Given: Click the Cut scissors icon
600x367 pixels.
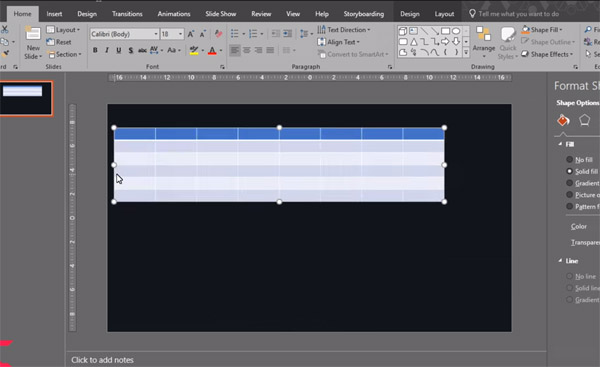Looking at the screenshot, I should tap(5, 29).
